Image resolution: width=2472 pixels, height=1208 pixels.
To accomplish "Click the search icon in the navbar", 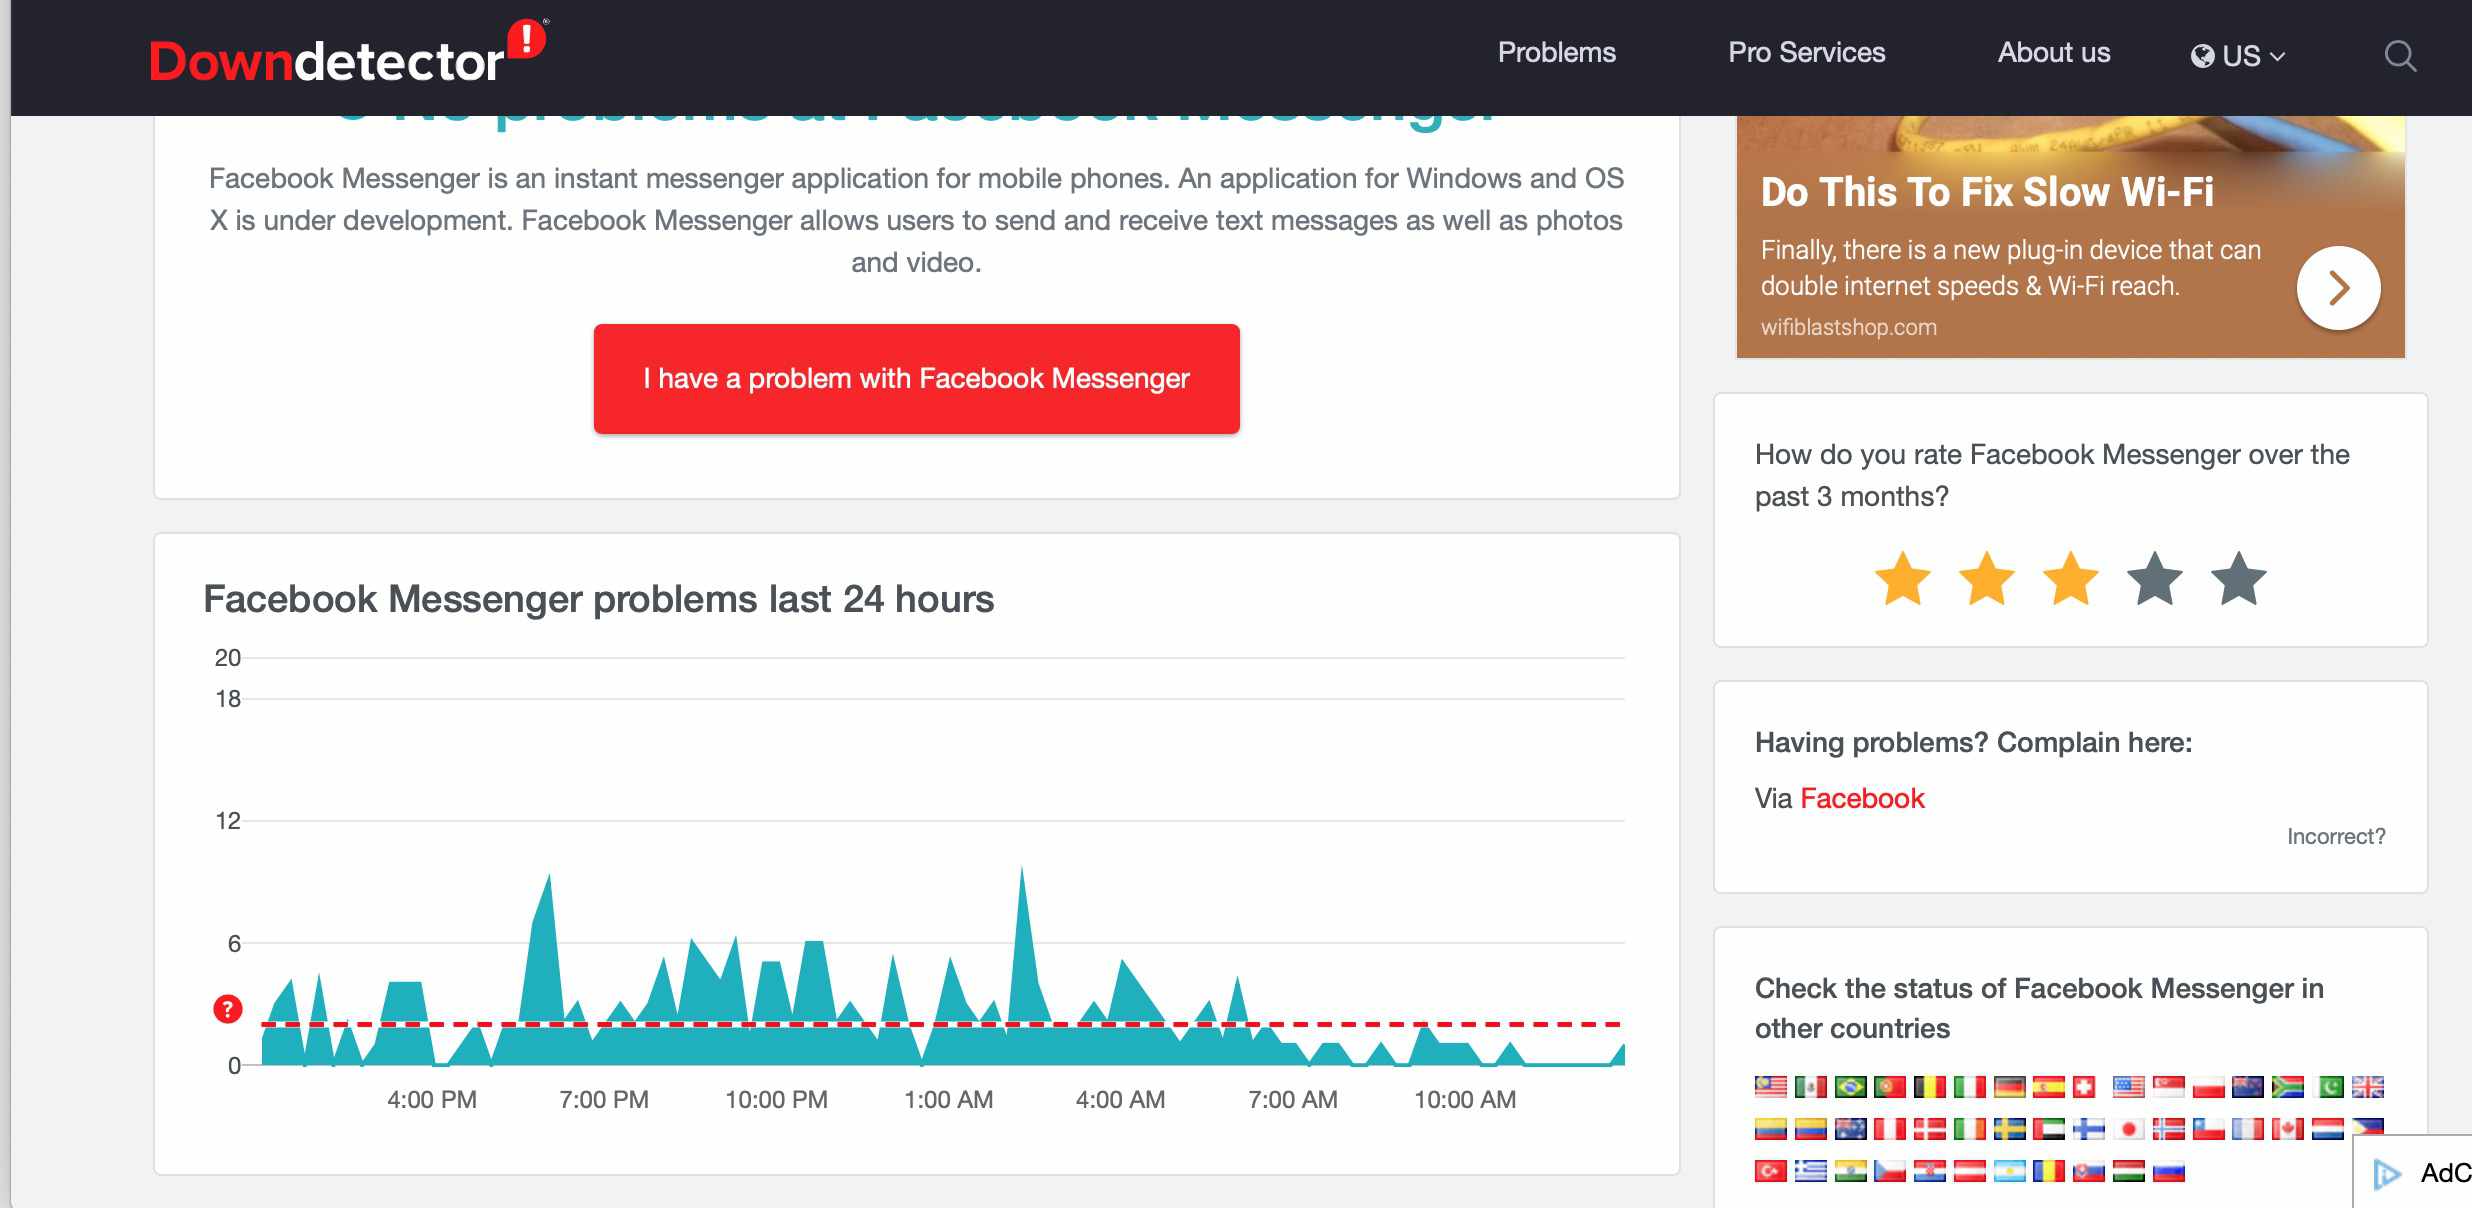I will click(2403, 57).
